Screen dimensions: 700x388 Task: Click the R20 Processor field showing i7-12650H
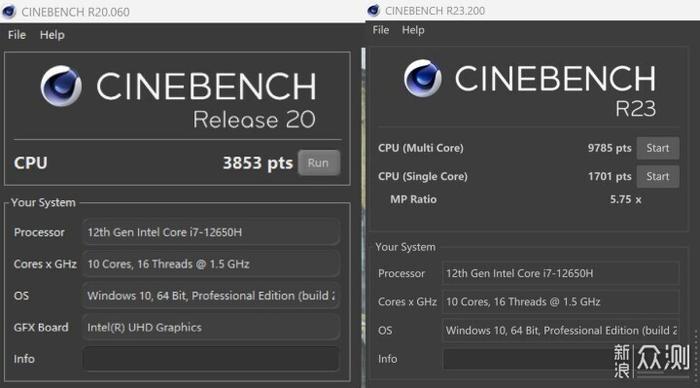211,232
